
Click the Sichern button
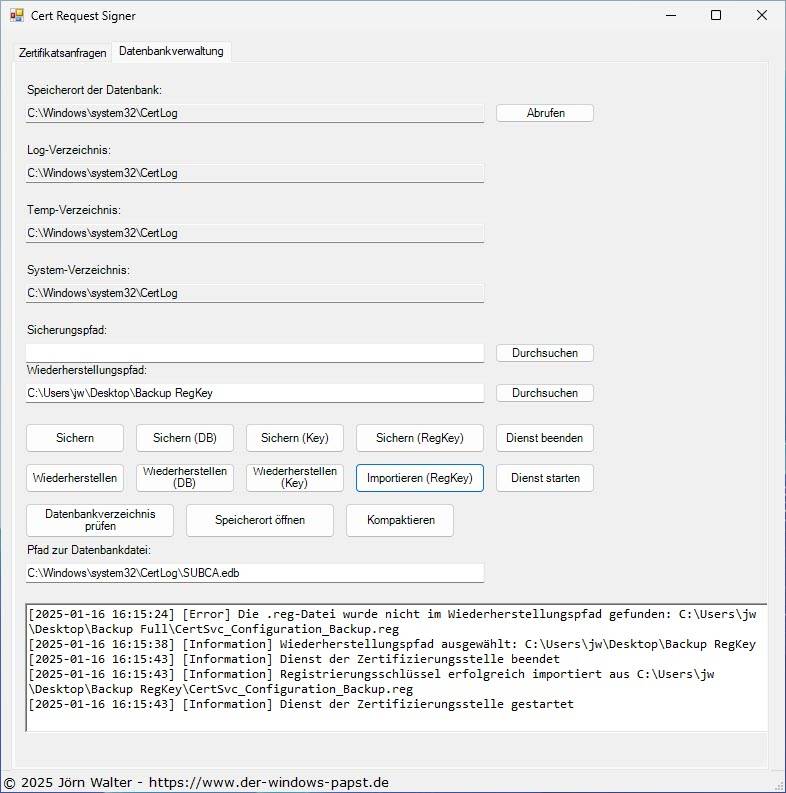click(x=75, y=438)
